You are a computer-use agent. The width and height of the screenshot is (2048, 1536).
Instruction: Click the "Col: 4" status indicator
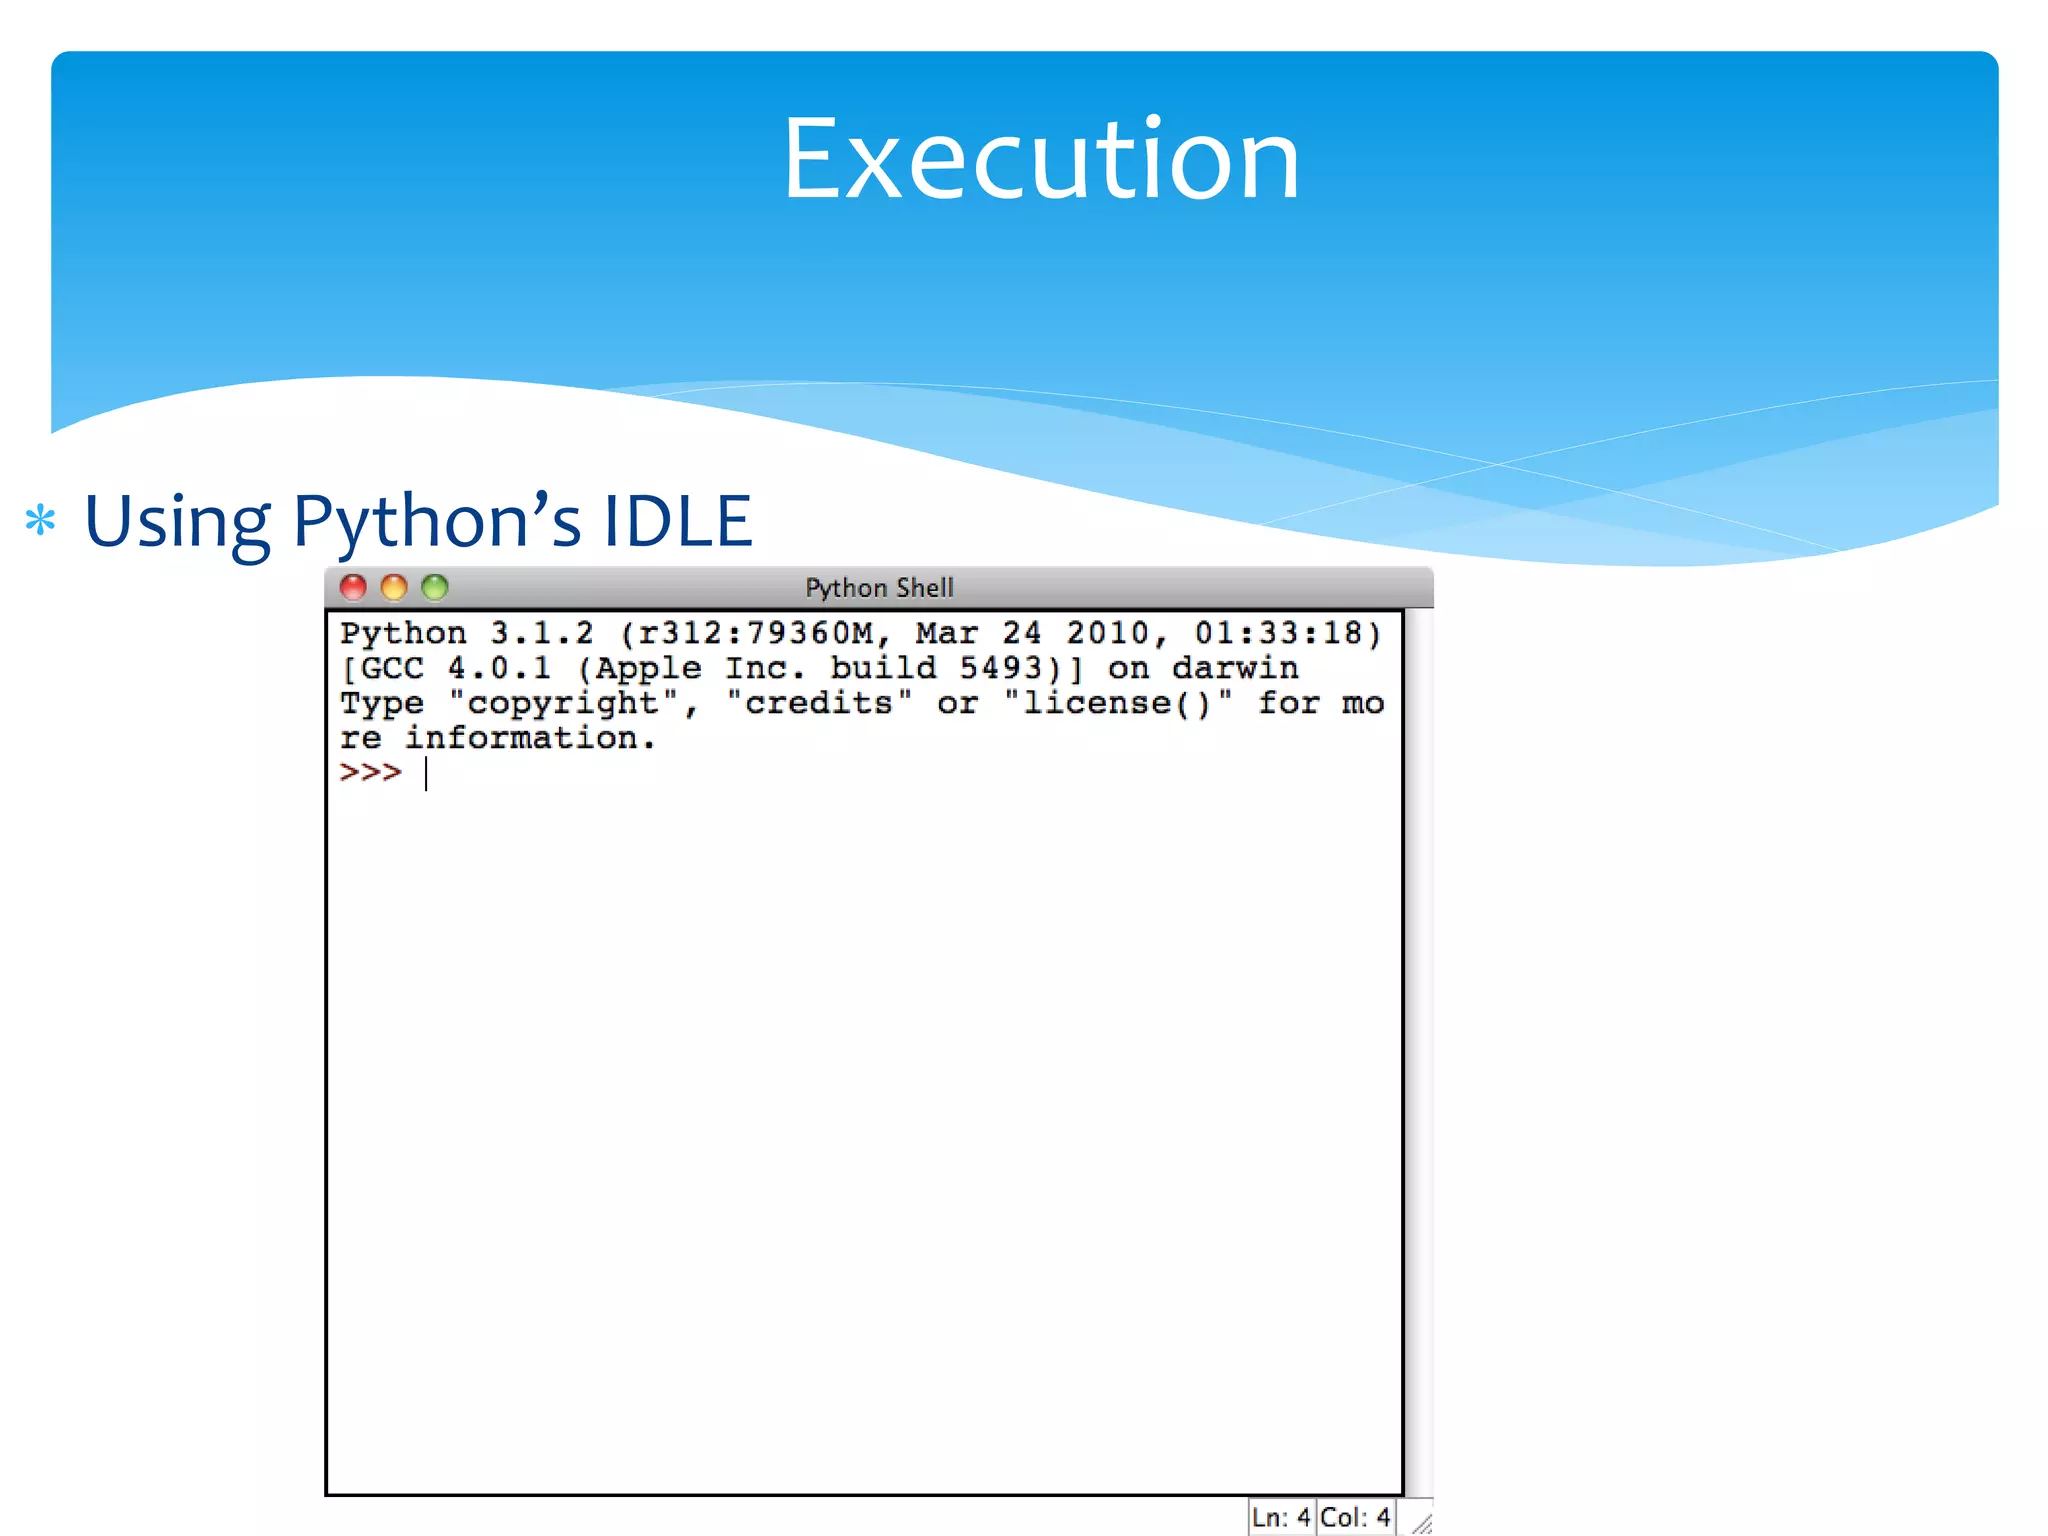point(1355,1517)
